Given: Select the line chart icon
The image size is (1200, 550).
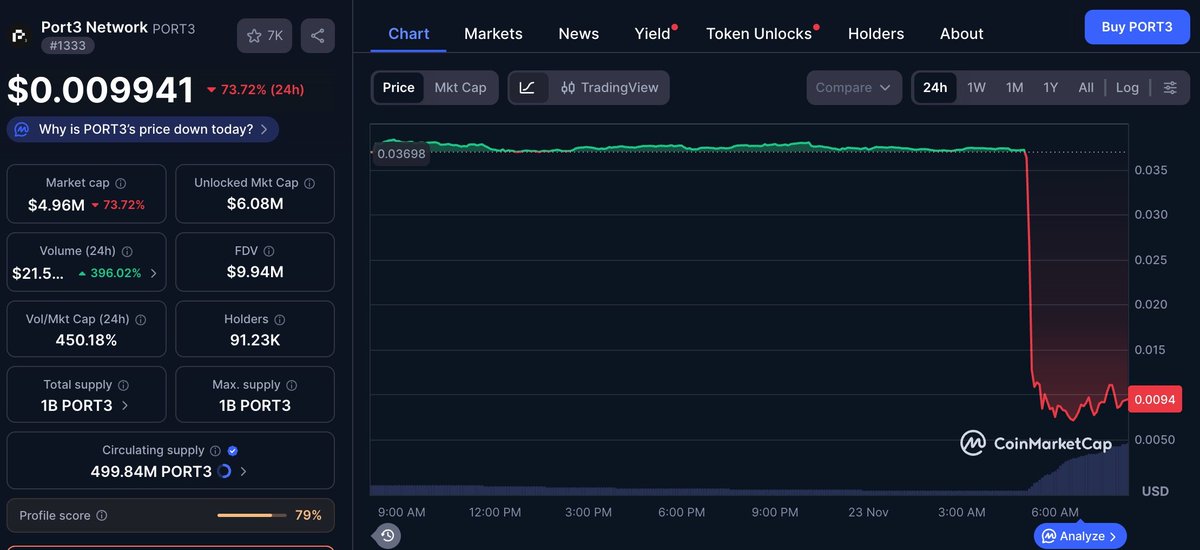Looking at the screenshot, I should coord(527,87).
